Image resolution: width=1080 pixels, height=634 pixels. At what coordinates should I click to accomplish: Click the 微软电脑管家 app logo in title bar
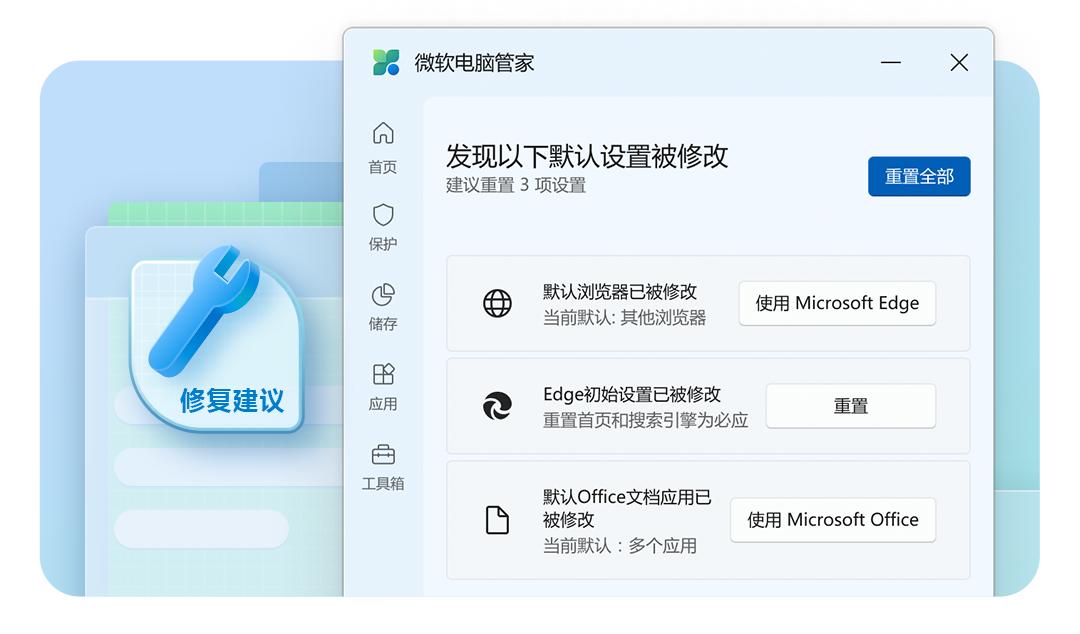(x=387, y=61)
